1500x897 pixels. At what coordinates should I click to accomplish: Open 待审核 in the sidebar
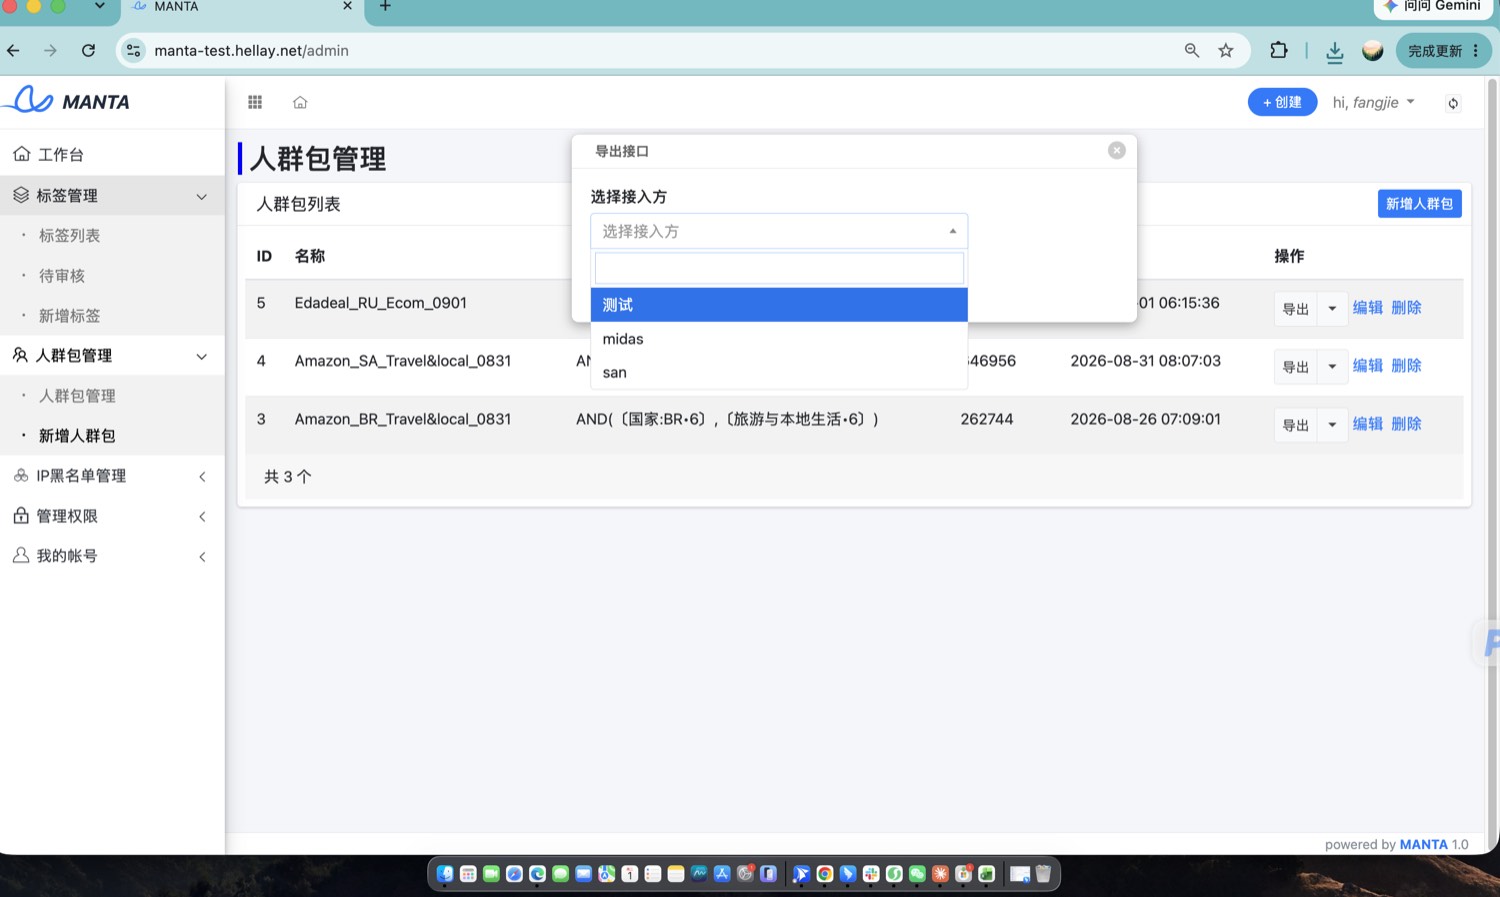coord(62,276)
